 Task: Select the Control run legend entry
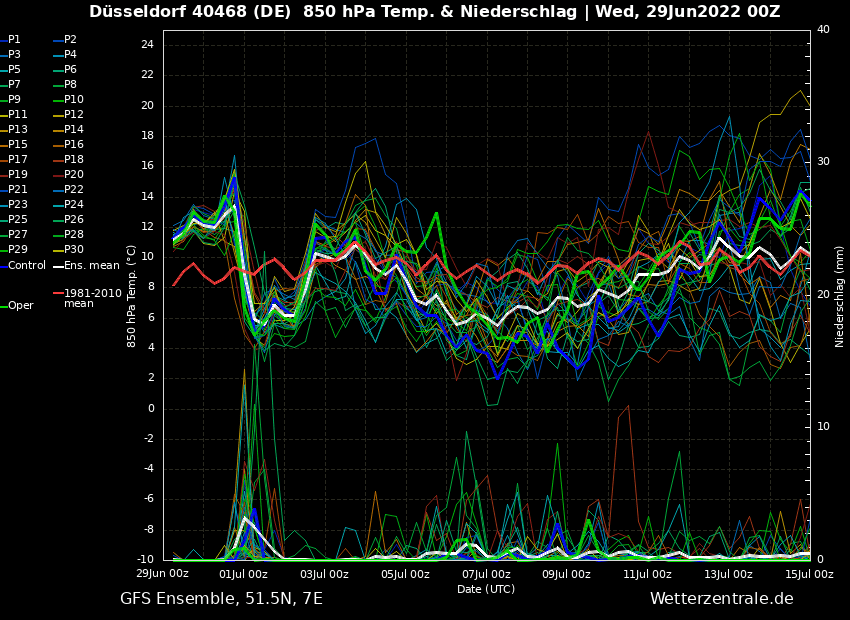click(x=27, y=266)
